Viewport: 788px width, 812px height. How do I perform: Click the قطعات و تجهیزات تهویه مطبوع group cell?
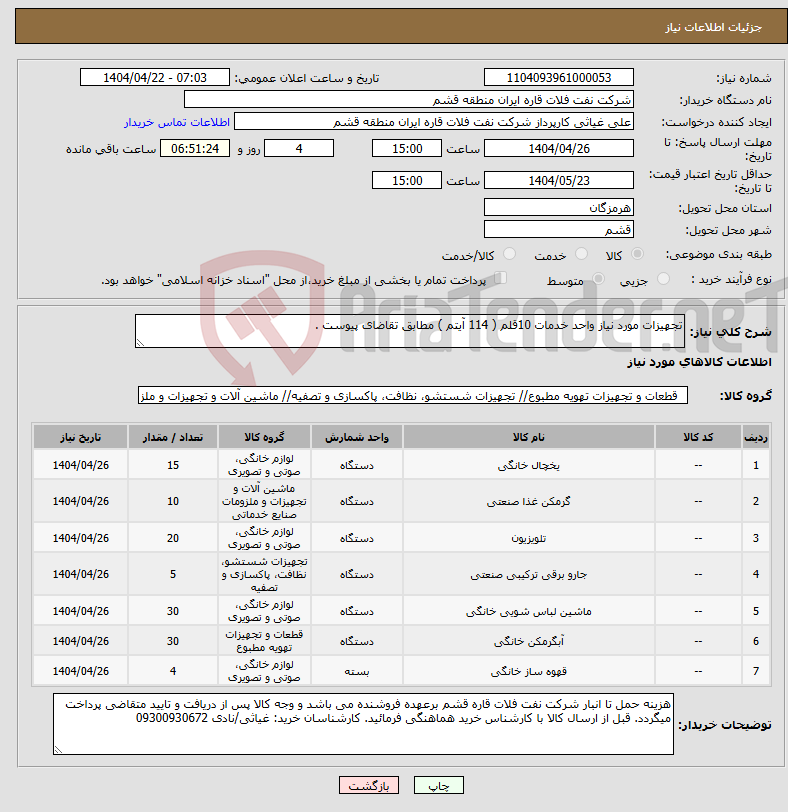click(x=264, y=641)
